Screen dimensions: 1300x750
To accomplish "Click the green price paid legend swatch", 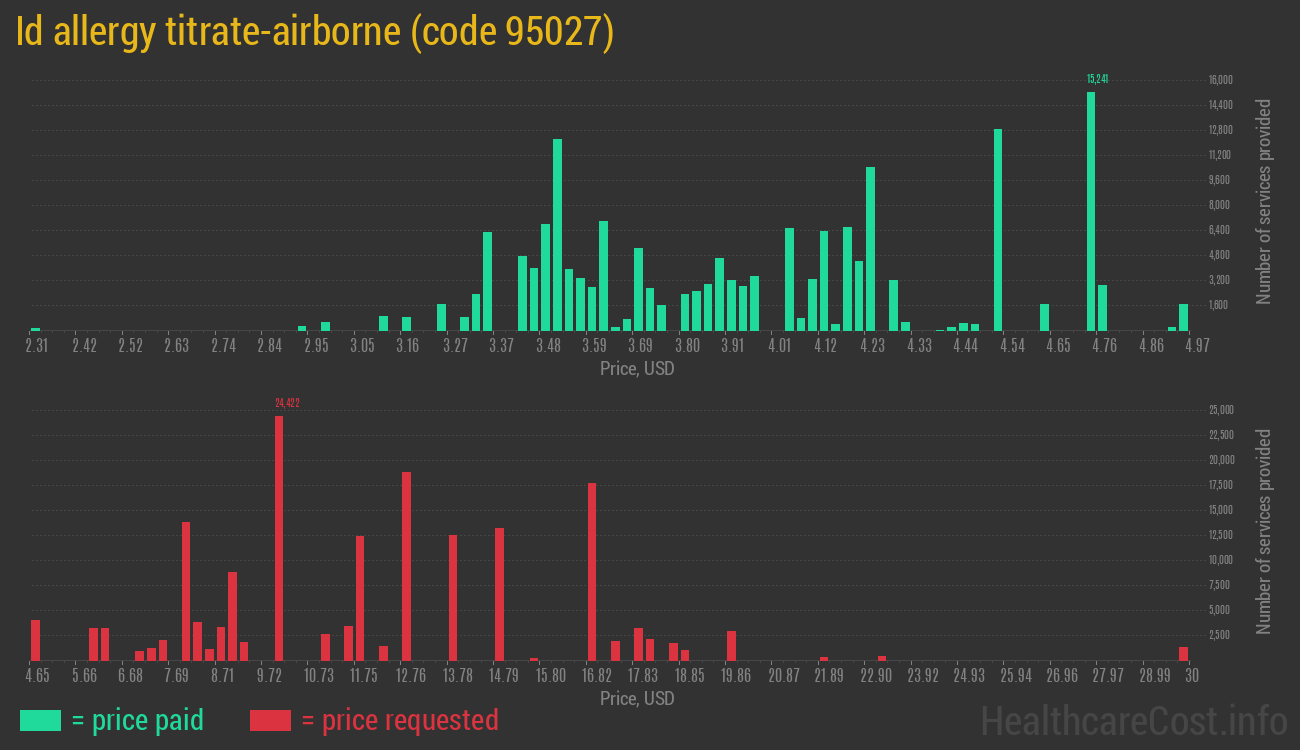I will tap(40, 720).
